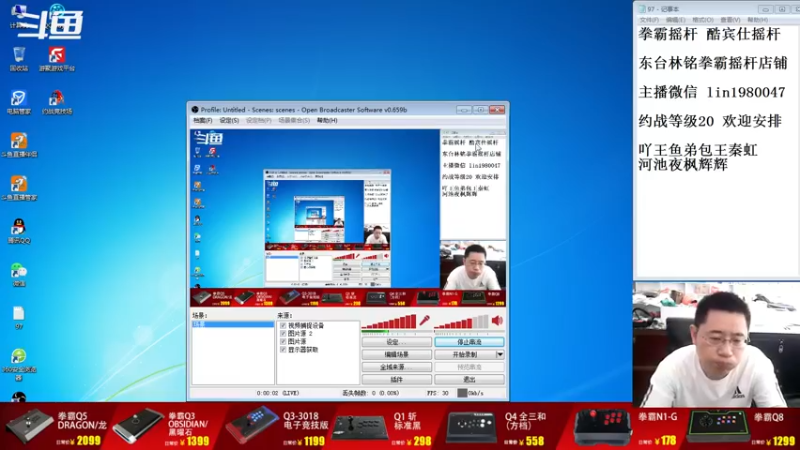
Task: Click inside the Notepad text area
Action: (x=716, y=152)
